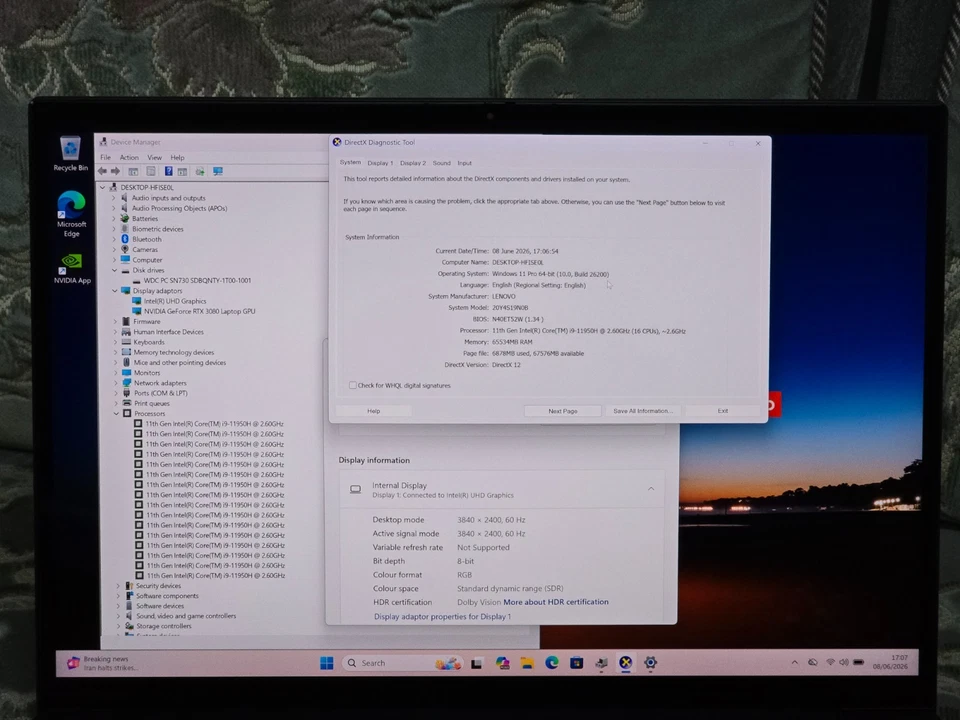Click the battery icon in system tray
The height and width of the screenshot is (720, 960).
click(858, 662)
